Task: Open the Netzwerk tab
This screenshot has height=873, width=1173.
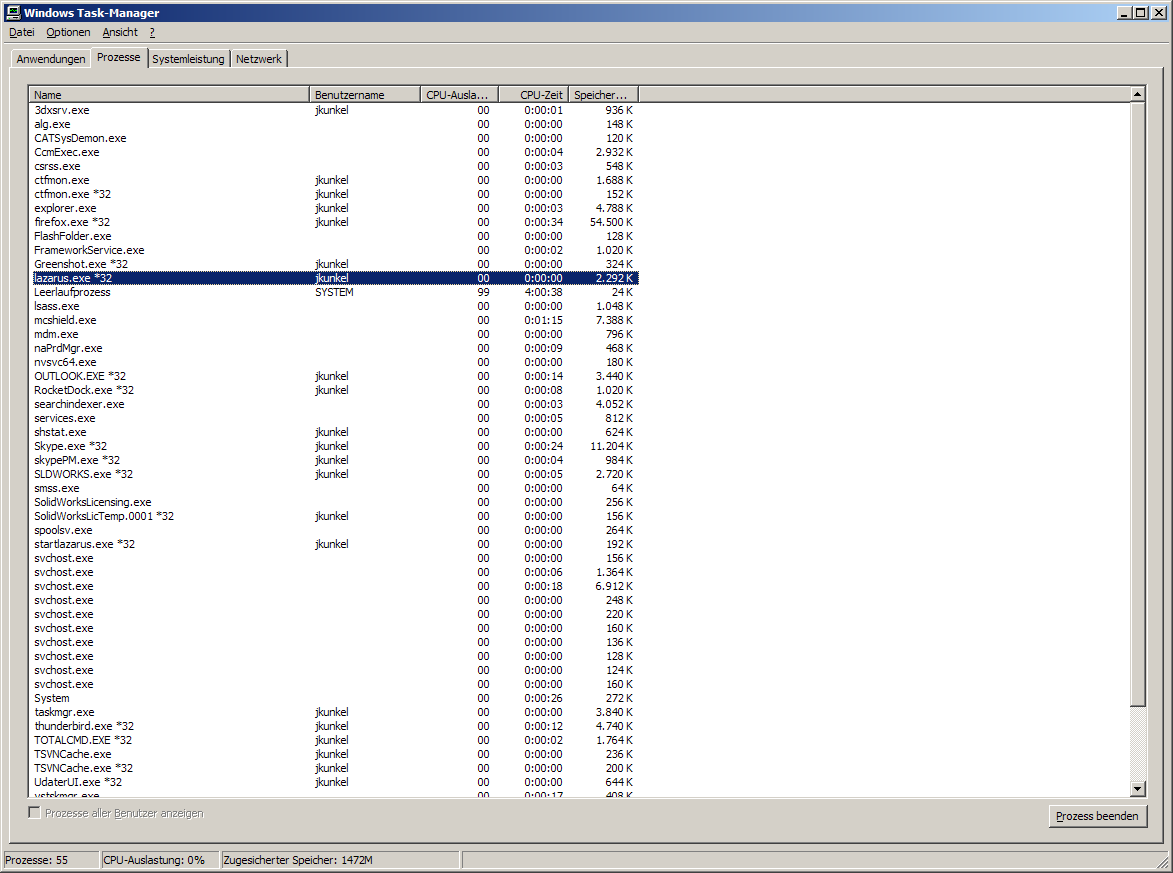Action: coord(259,59)
